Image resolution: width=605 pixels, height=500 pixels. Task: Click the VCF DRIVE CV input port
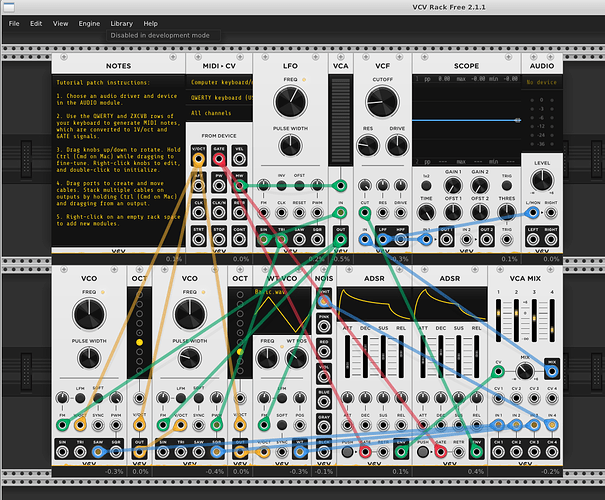tap(401, 213)
